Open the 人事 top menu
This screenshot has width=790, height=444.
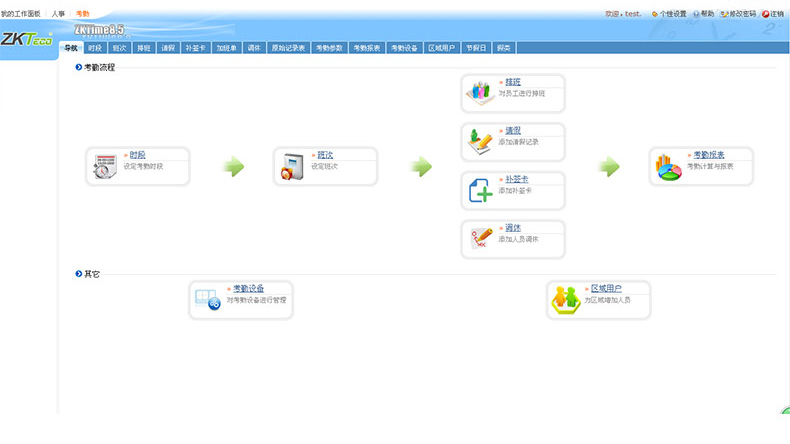pos(59,13)
